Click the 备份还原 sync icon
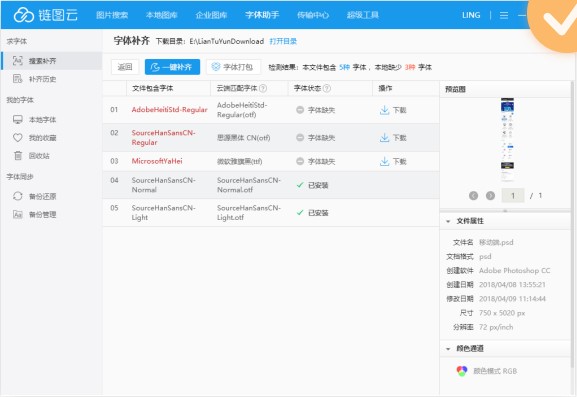The width and height of the screenshot is (577, 397). (18, 196)
